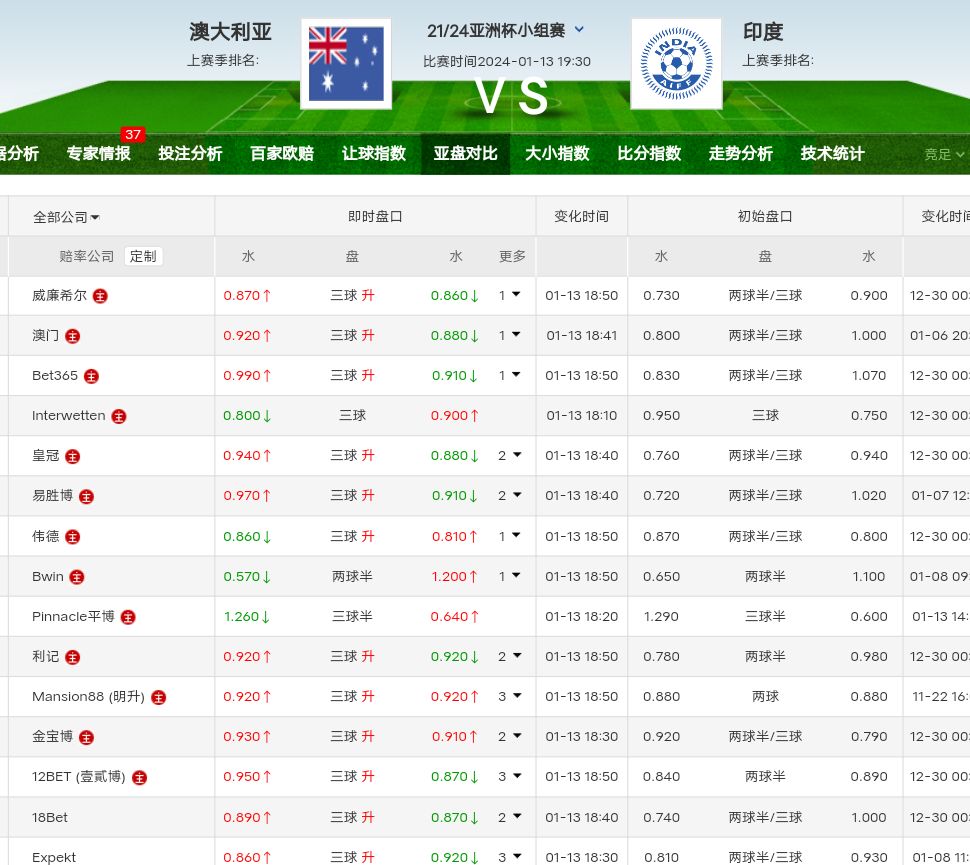Screen dimensions: 970x865
Task: Expand more odds for 威廉希尔 row
Action: click(x=510, y=296)
